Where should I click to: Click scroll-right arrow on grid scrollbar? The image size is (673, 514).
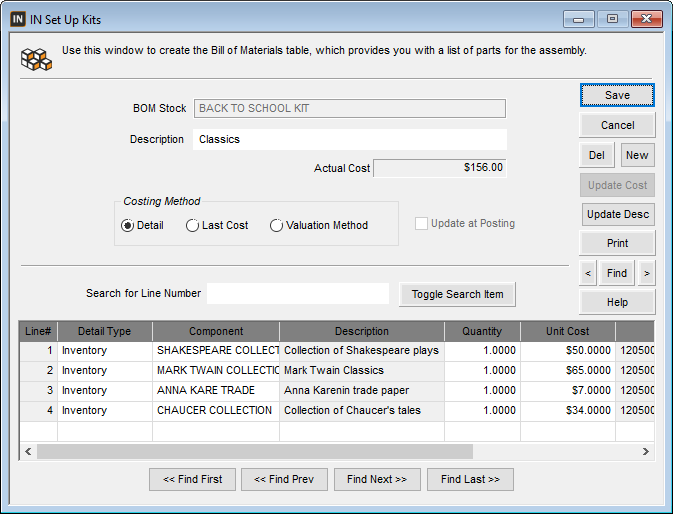[x=646, y=451]
